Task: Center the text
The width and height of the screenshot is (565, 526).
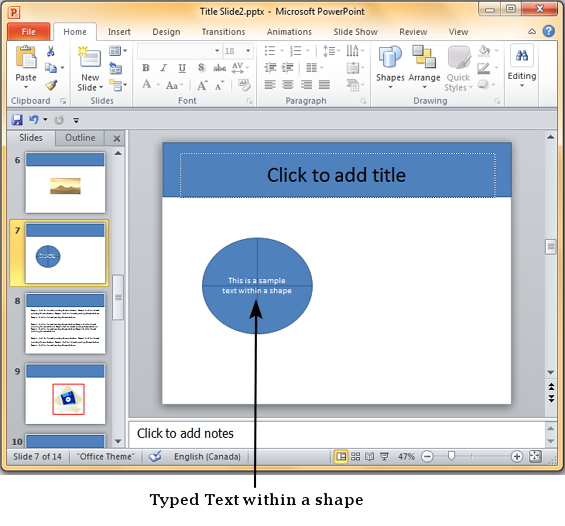Action: [288, 85]
